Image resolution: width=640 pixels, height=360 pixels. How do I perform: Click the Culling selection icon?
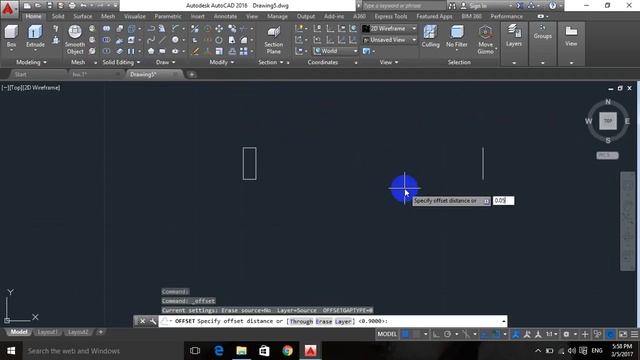pyautogui.click(x=430, y=36)
